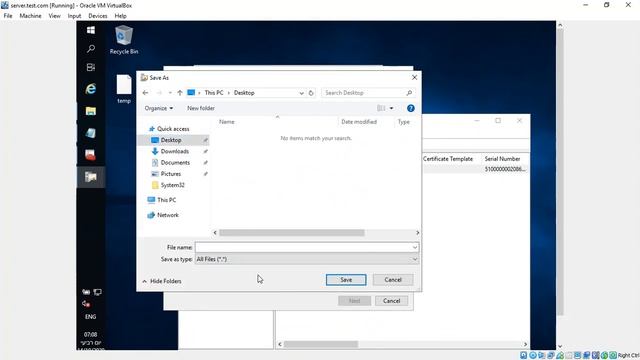Select the active certificate app on the taskbar

coord(91,177)
